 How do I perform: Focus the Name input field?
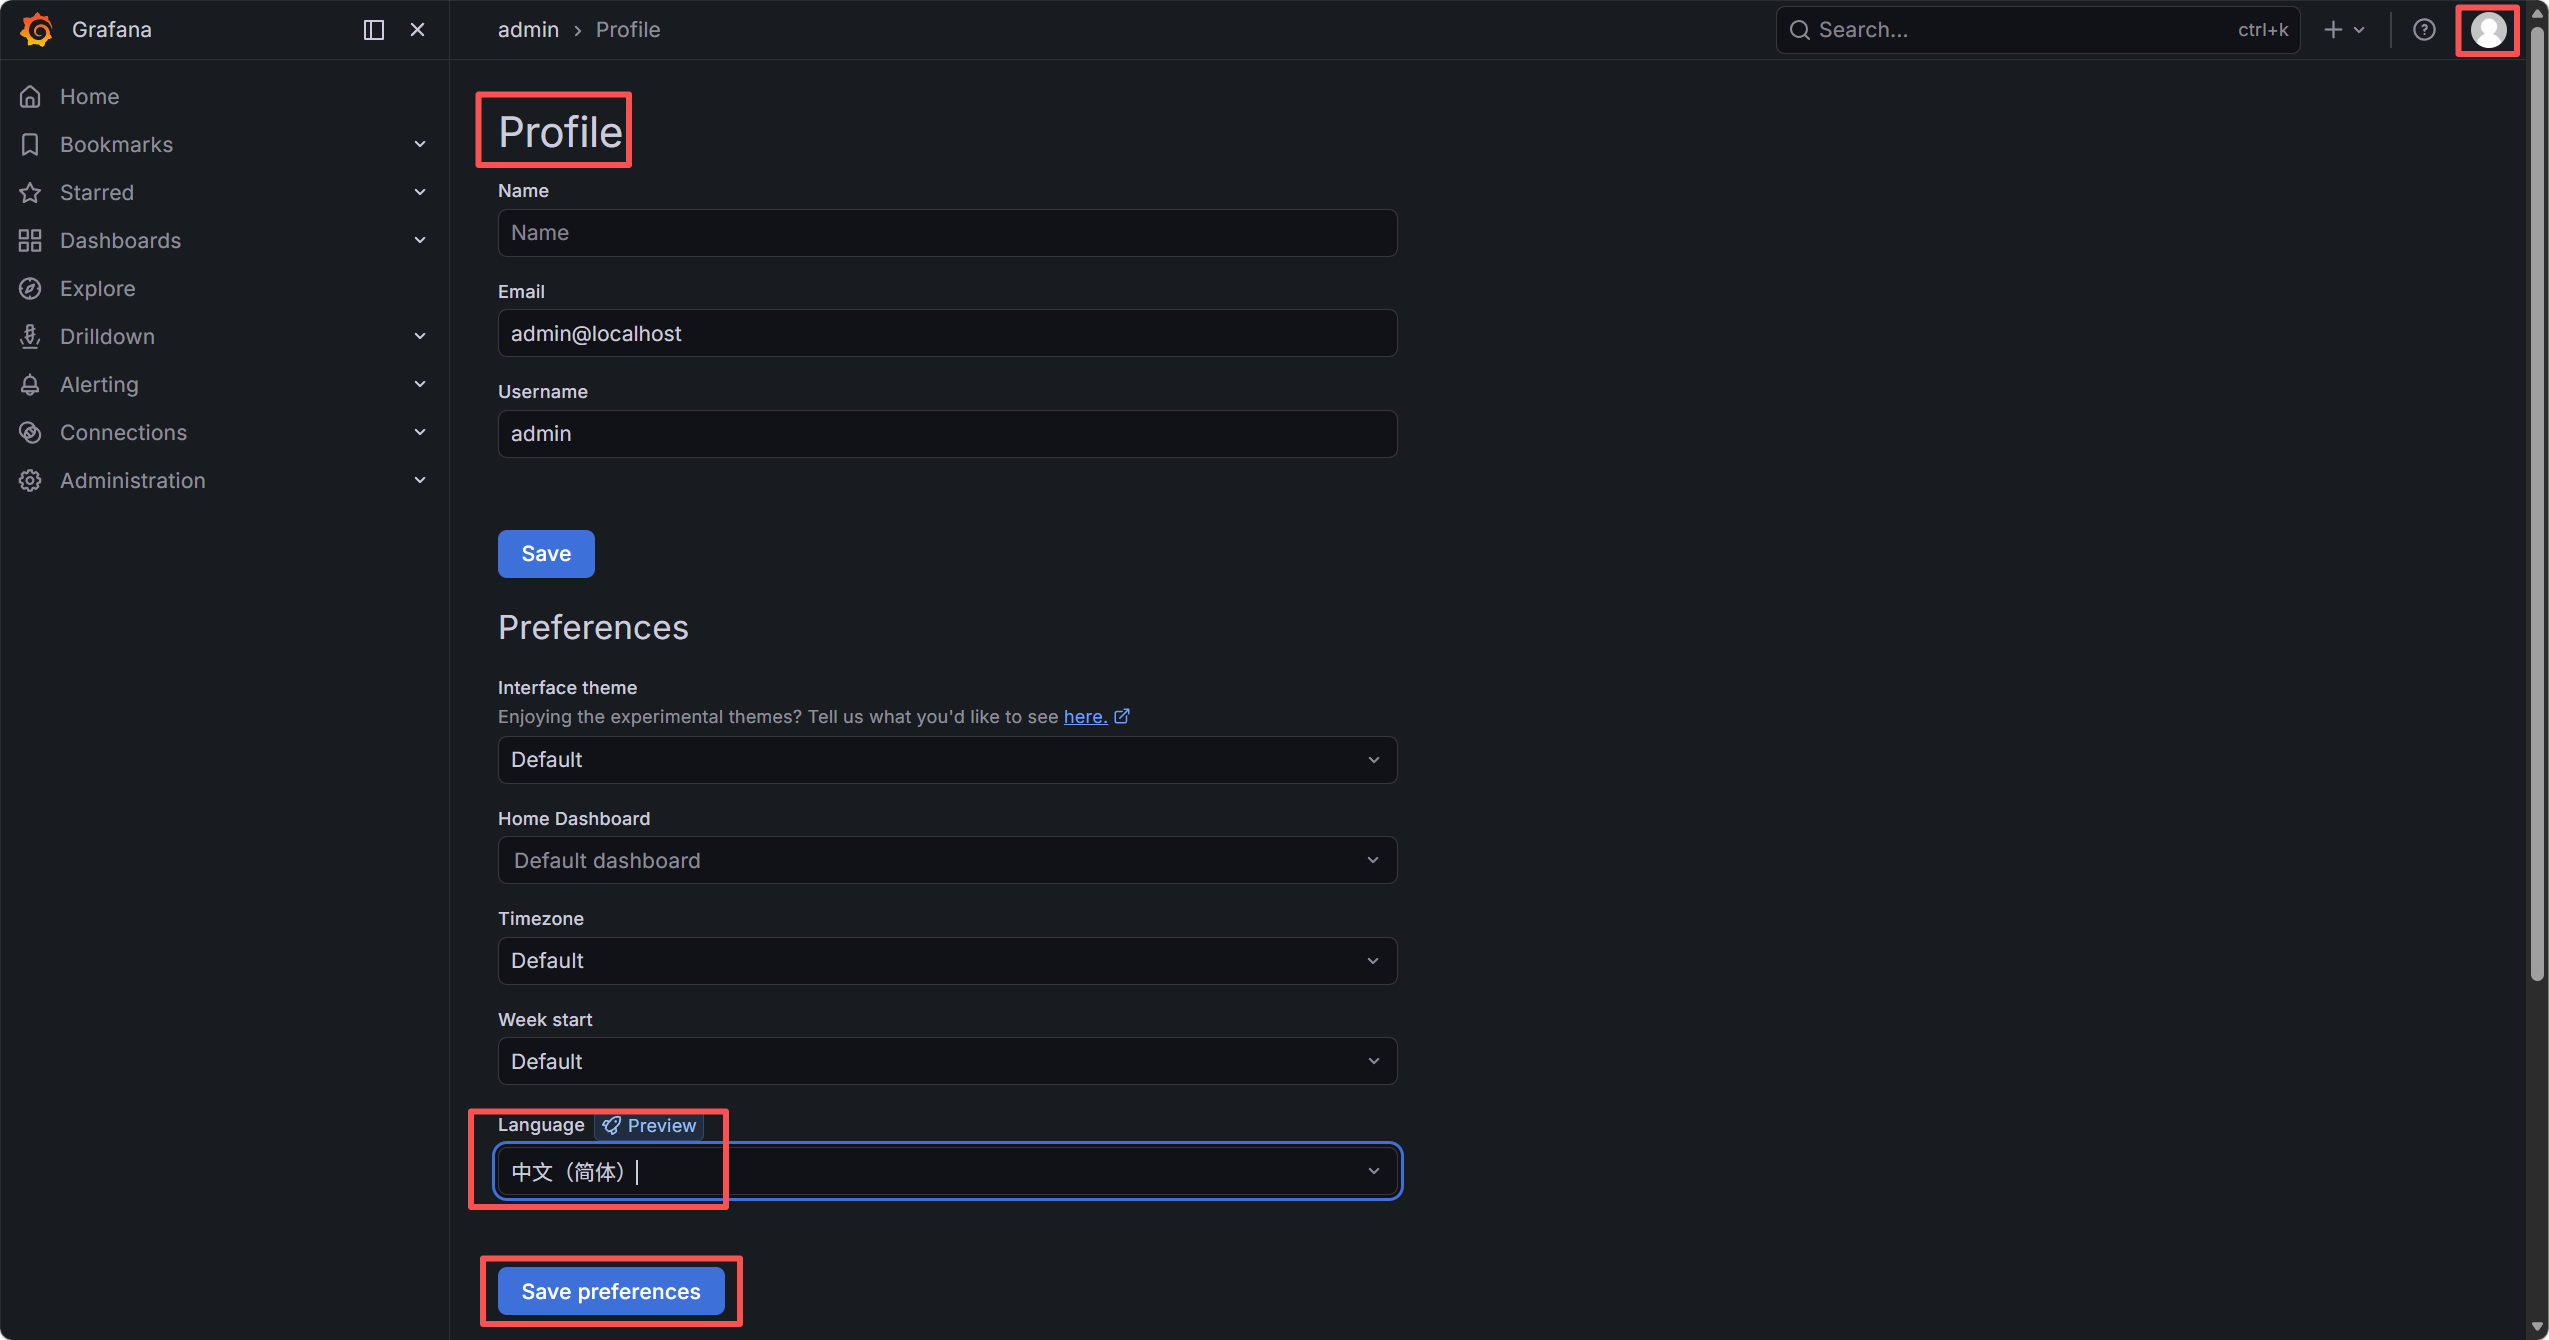[x=947, y=233]
